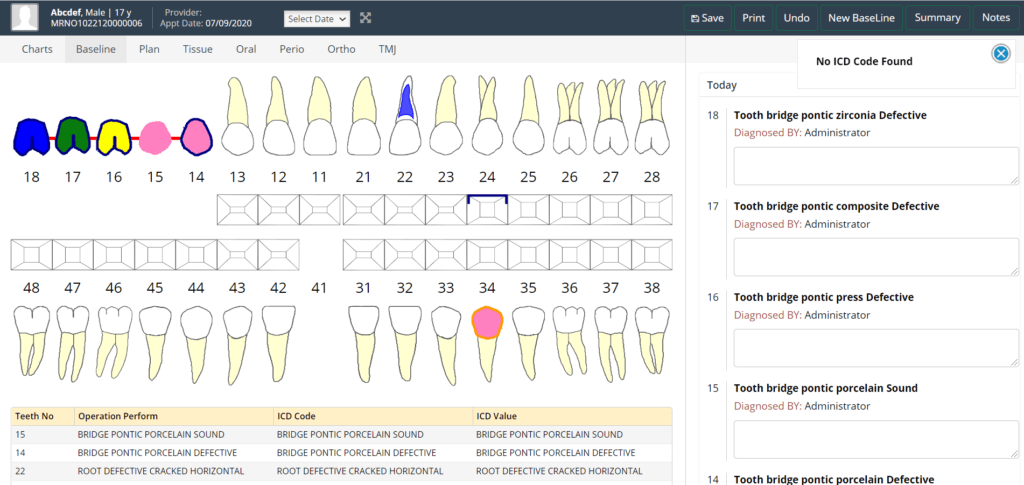Screen dimensions: 1024x485
Task: Select the pink tooth 34 with orange outline
Action: [x=487, y=323]
